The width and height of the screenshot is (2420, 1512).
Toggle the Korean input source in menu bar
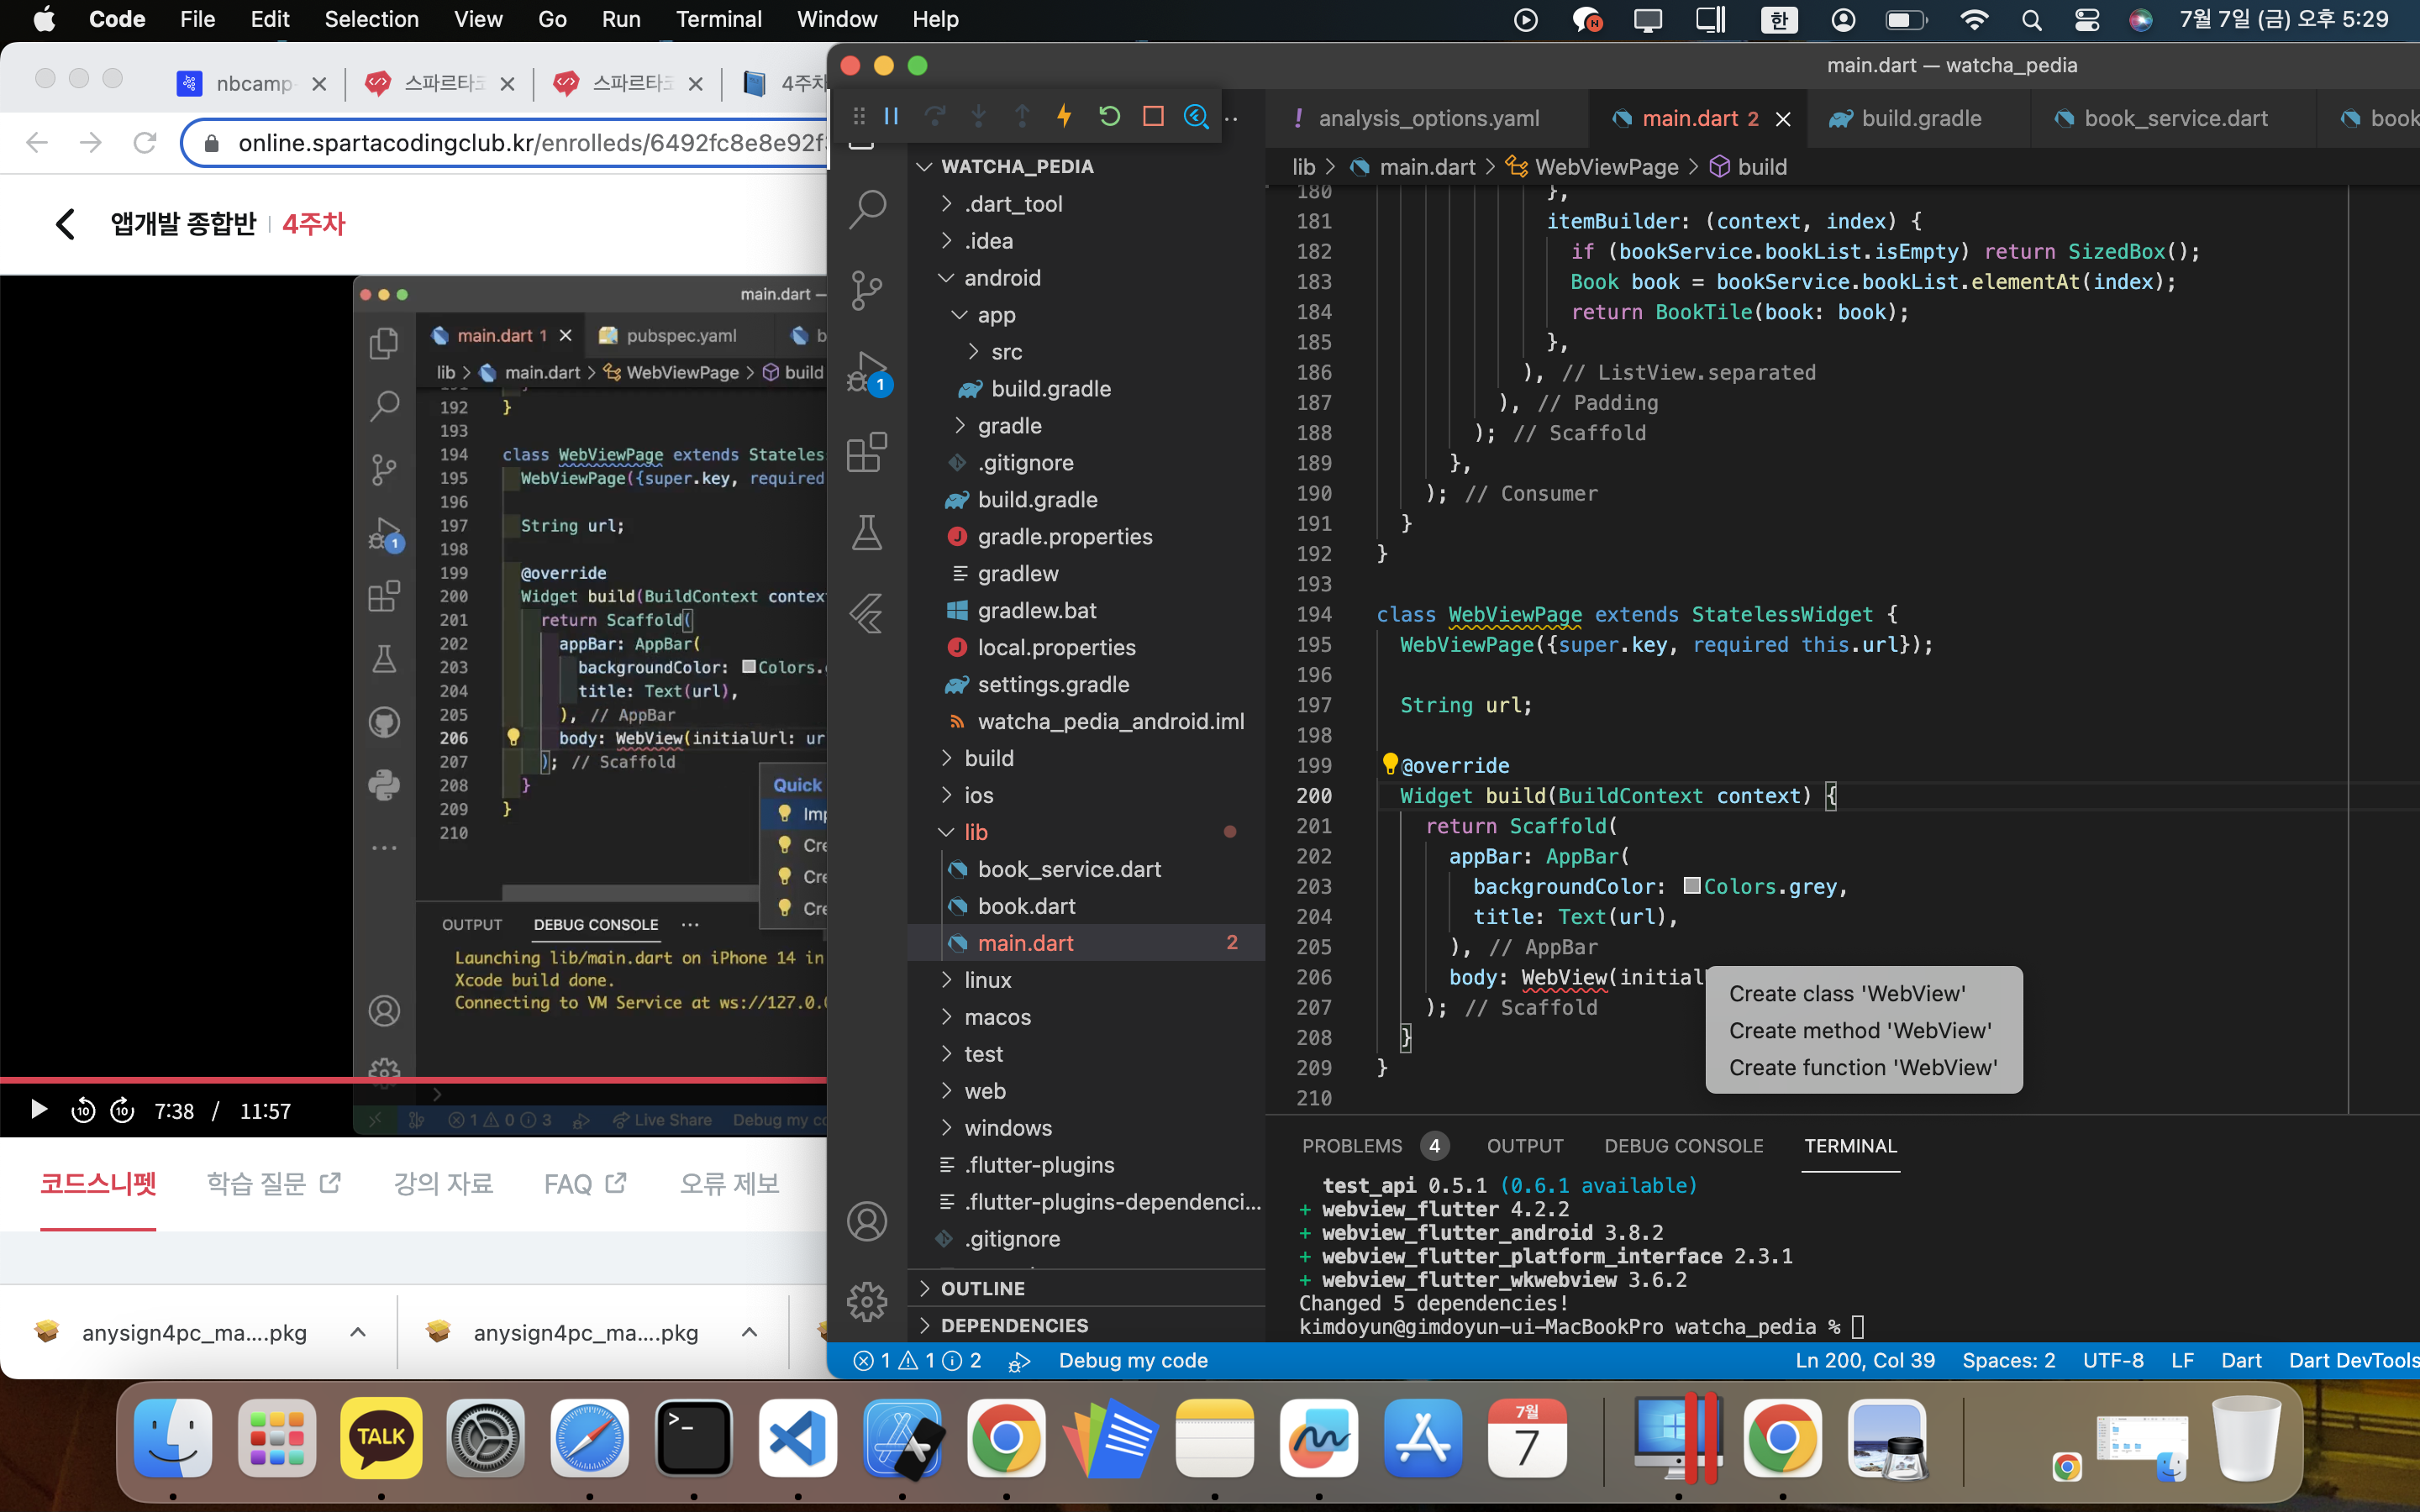[1779, 20]
